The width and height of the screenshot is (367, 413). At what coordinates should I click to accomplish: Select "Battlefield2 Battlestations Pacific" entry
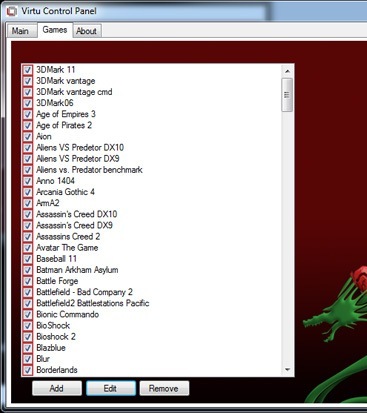pos(93,303)
